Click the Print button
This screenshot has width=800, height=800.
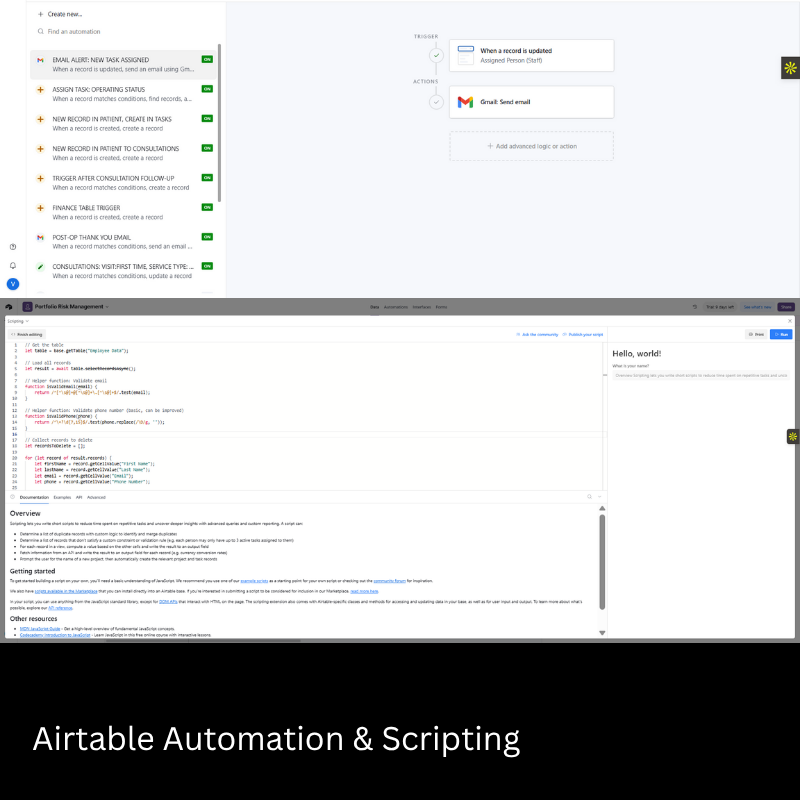tap(757, 335)
